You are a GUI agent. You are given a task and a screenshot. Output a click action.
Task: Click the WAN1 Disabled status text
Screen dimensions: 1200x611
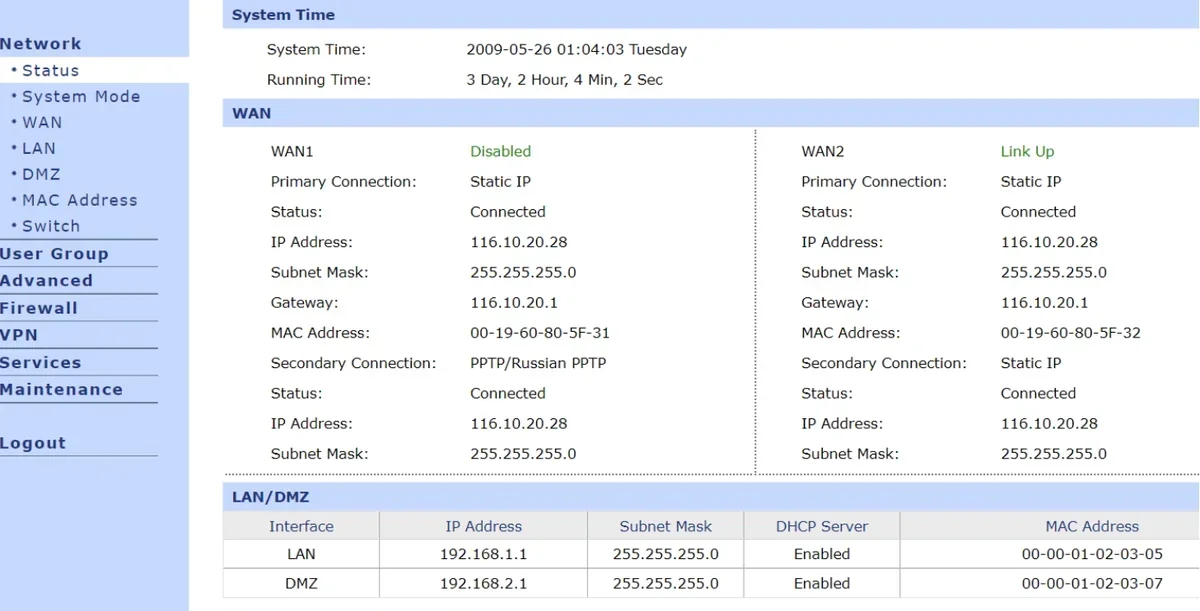coord(500,152)
